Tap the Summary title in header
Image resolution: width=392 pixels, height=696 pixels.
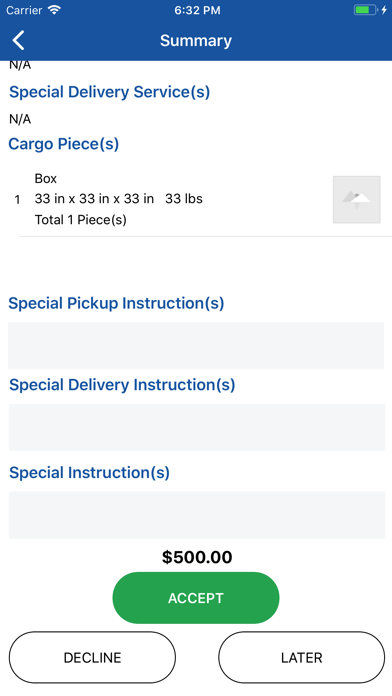pos(196,40)
